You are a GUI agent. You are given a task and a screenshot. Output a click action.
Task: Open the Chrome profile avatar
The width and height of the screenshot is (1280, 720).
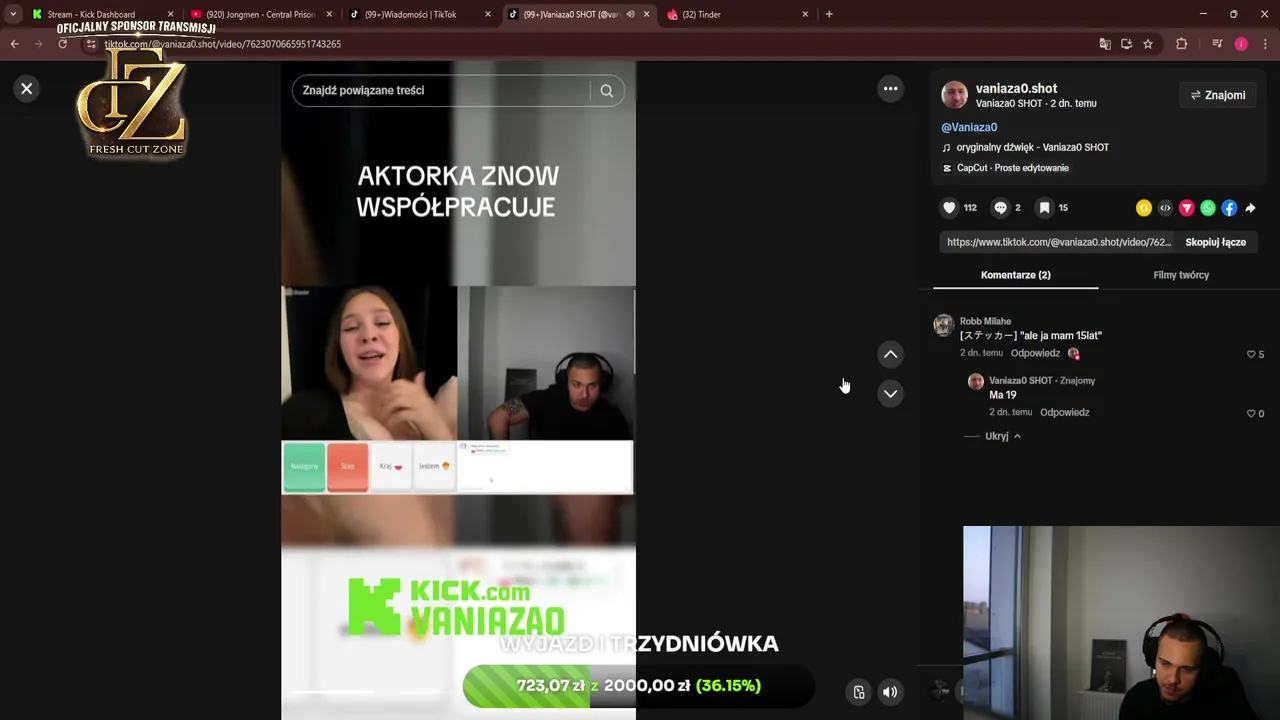click(1241, 44)
